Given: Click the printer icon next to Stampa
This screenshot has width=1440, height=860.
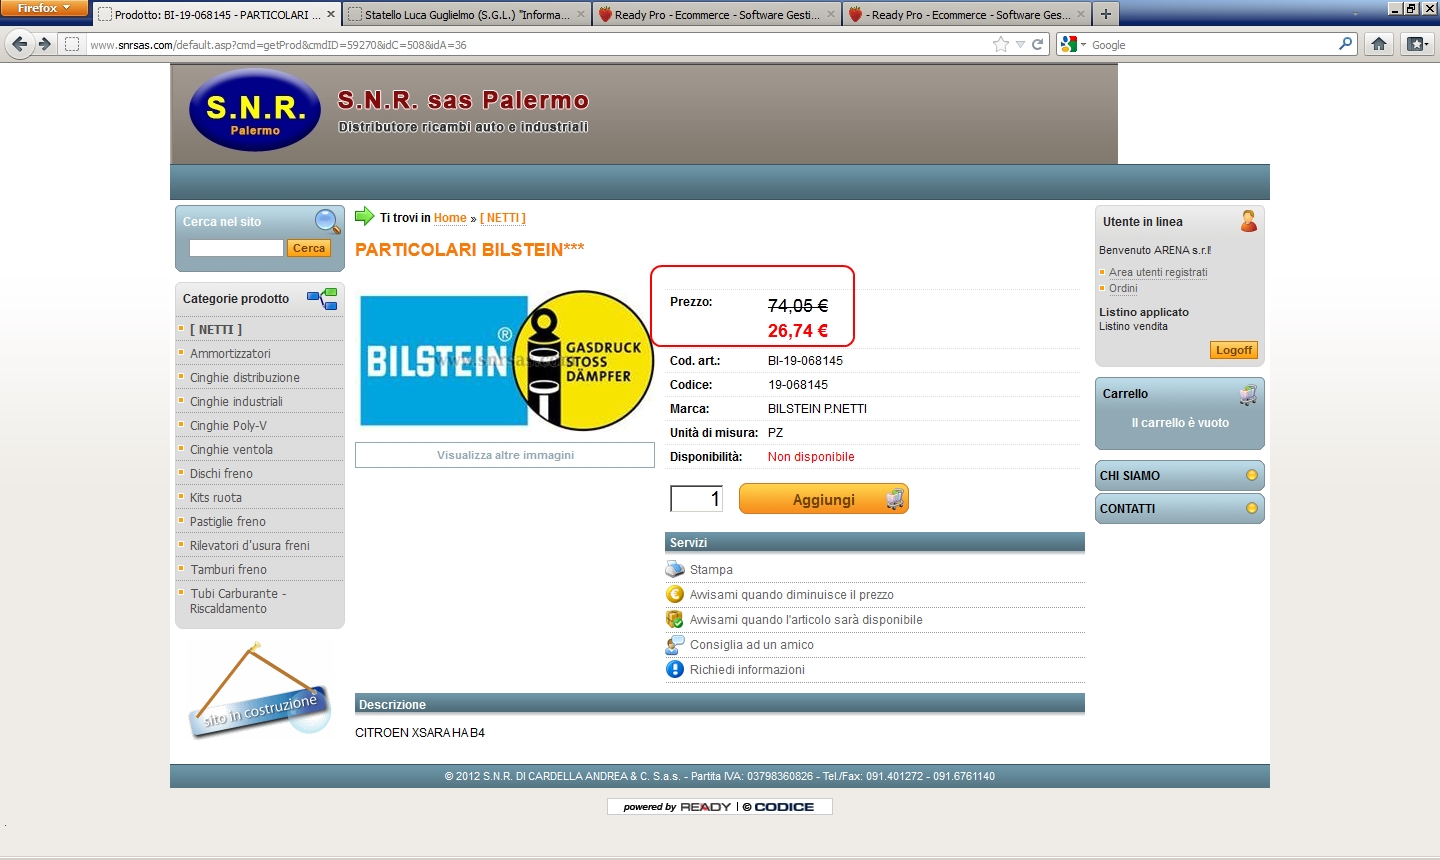Looking at the screenshot, I should [675, 569].
